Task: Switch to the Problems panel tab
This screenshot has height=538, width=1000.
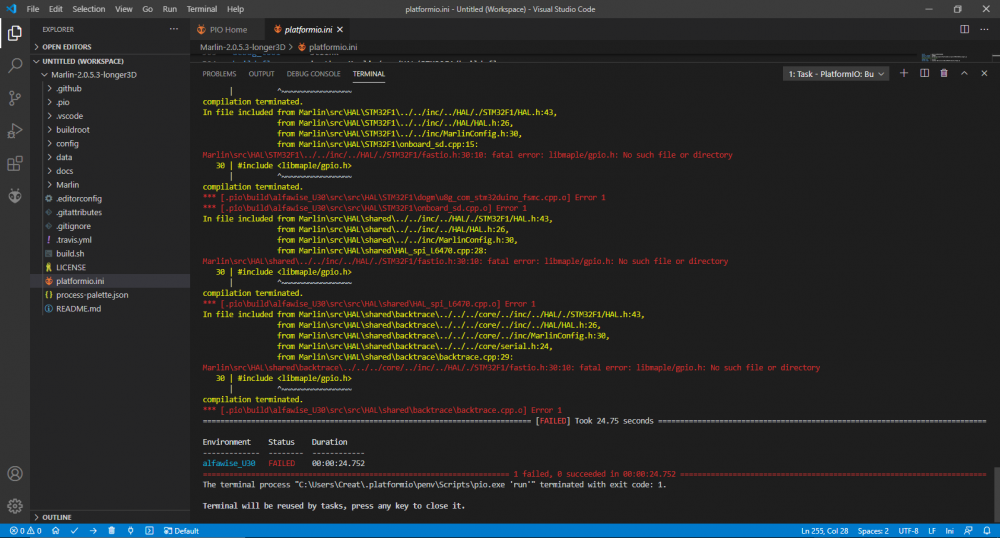Action: click(219, 74)
